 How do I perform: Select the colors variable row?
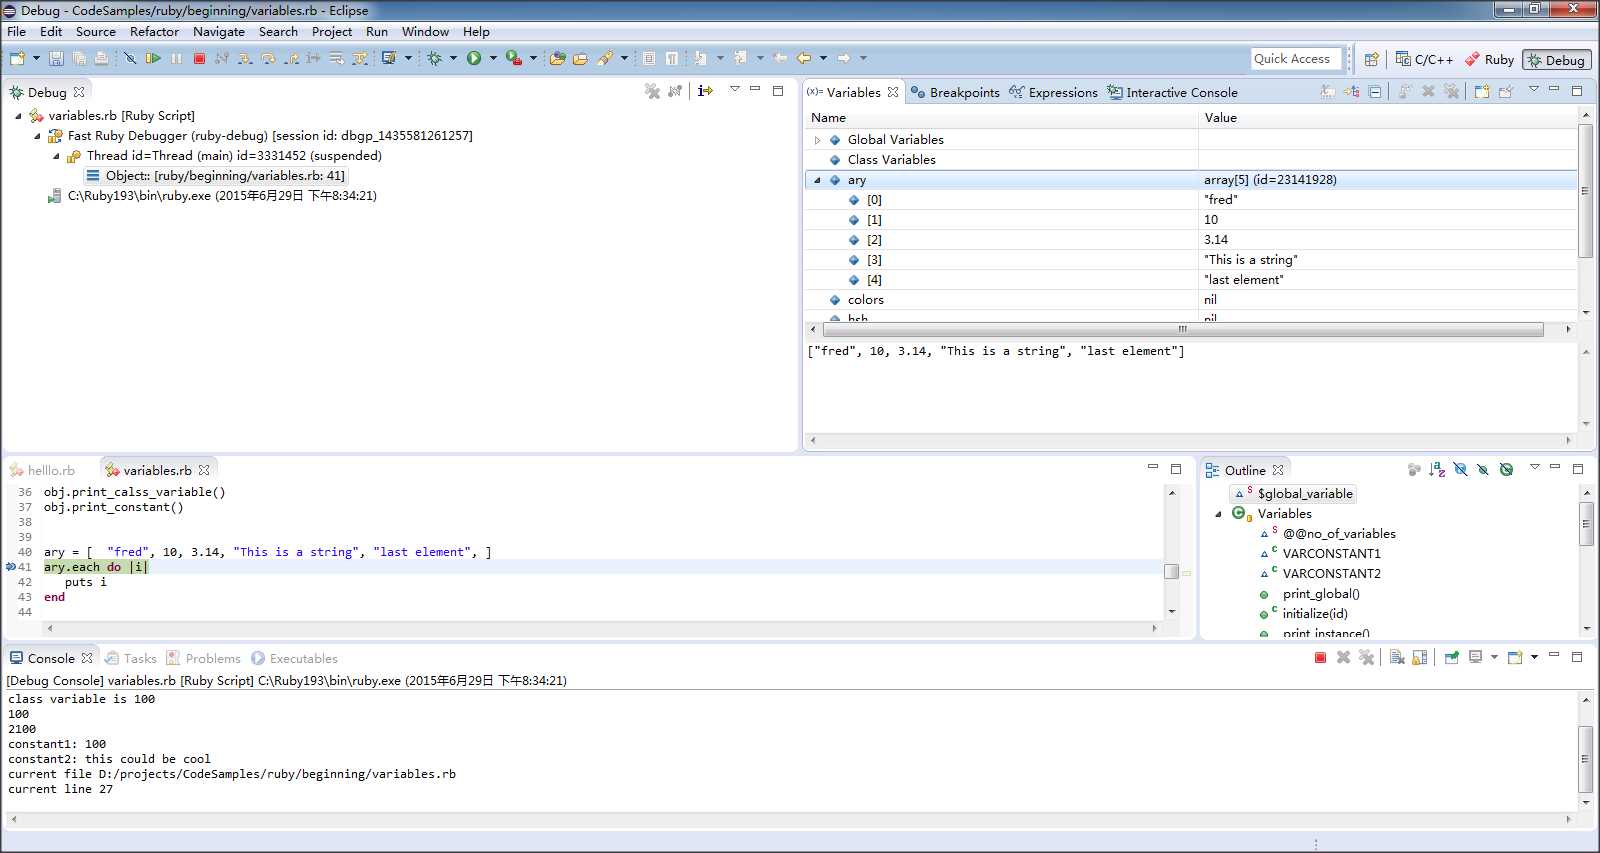pos(1192,300)
